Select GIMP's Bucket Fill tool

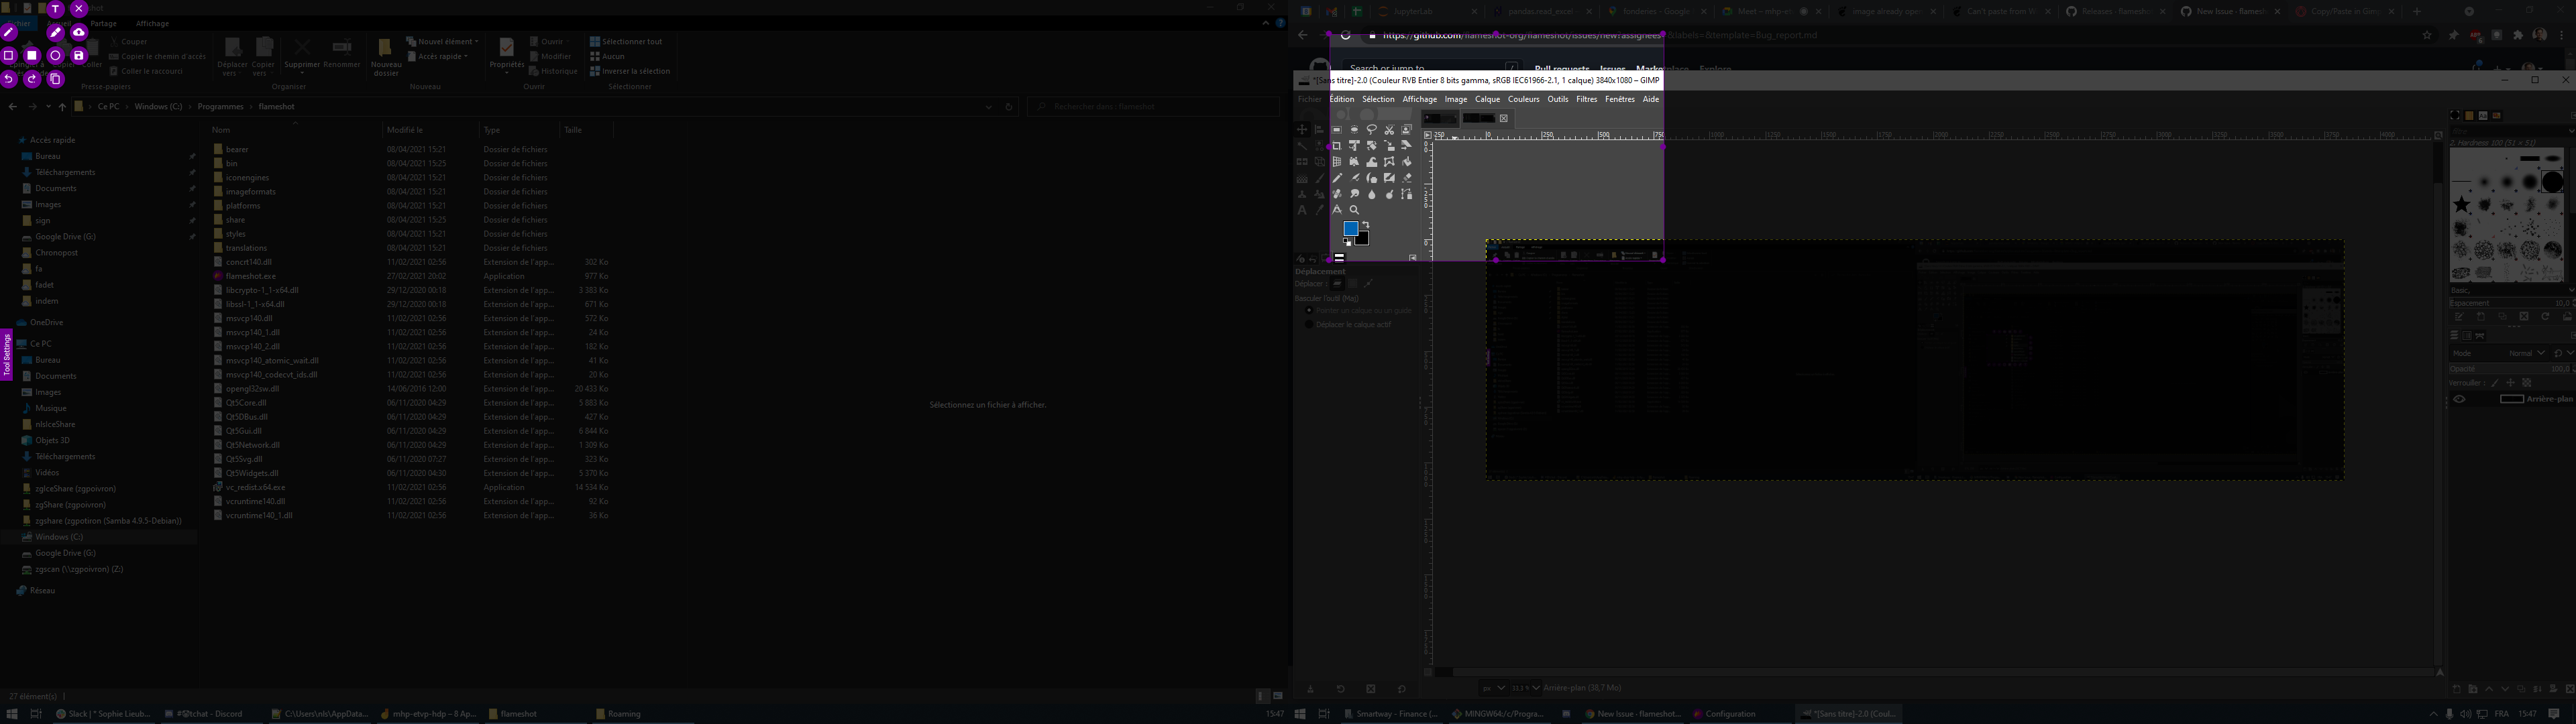(x=1407, y=161)
